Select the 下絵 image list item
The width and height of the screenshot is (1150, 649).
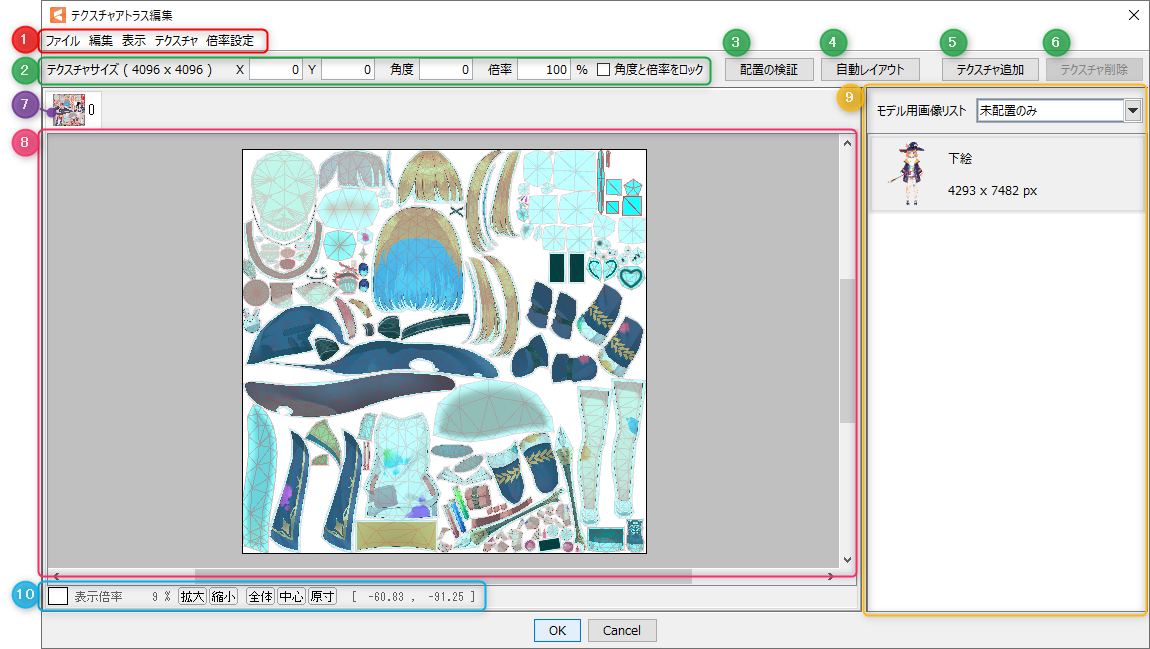pyautogui.click(x=1006, y=175)
